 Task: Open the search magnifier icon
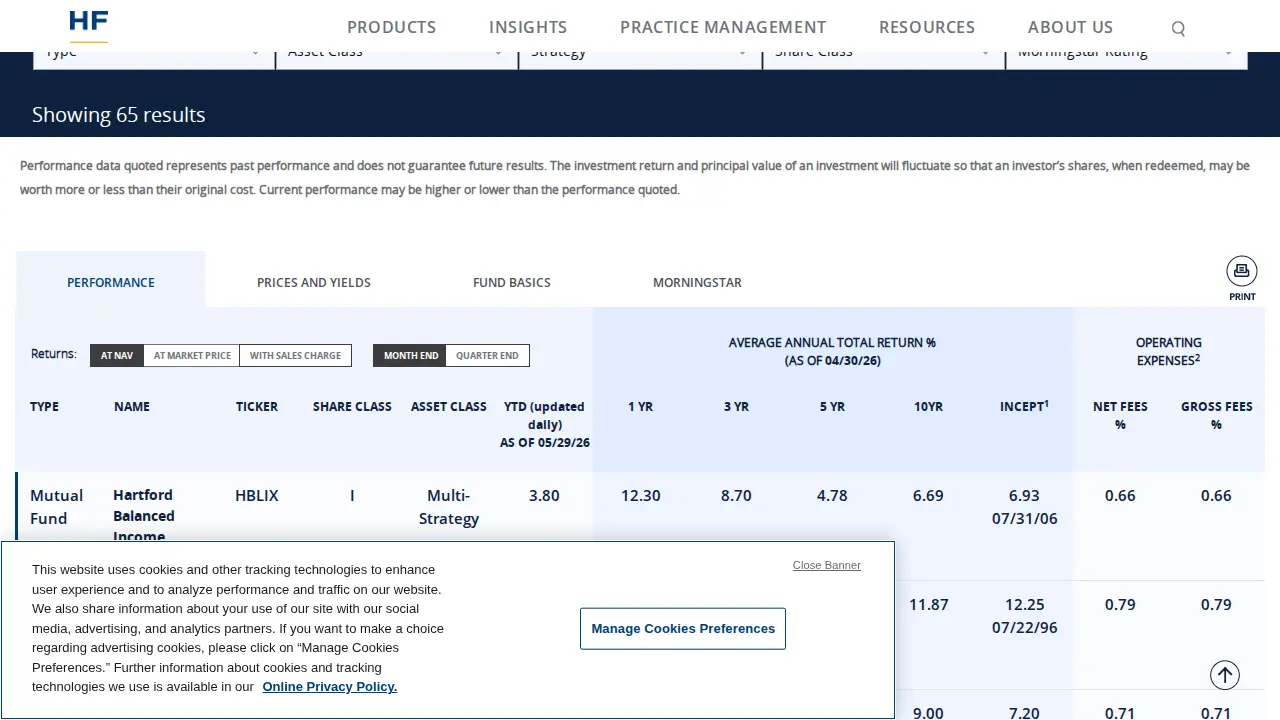click(x=1178, y=29)
